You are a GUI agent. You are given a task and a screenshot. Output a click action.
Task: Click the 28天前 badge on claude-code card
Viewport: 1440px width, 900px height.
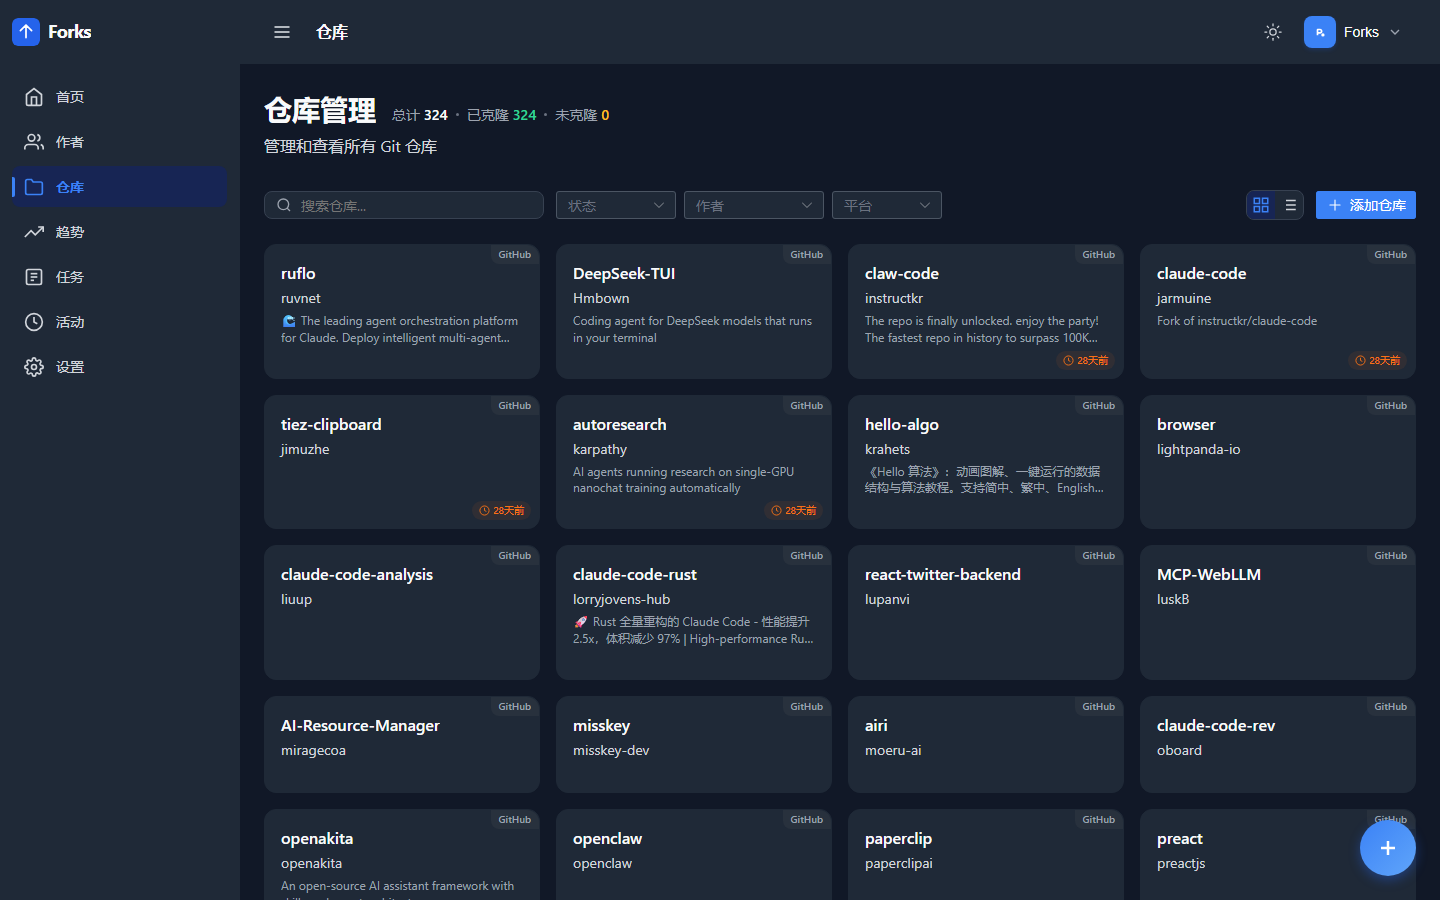tap(1378, 360)
